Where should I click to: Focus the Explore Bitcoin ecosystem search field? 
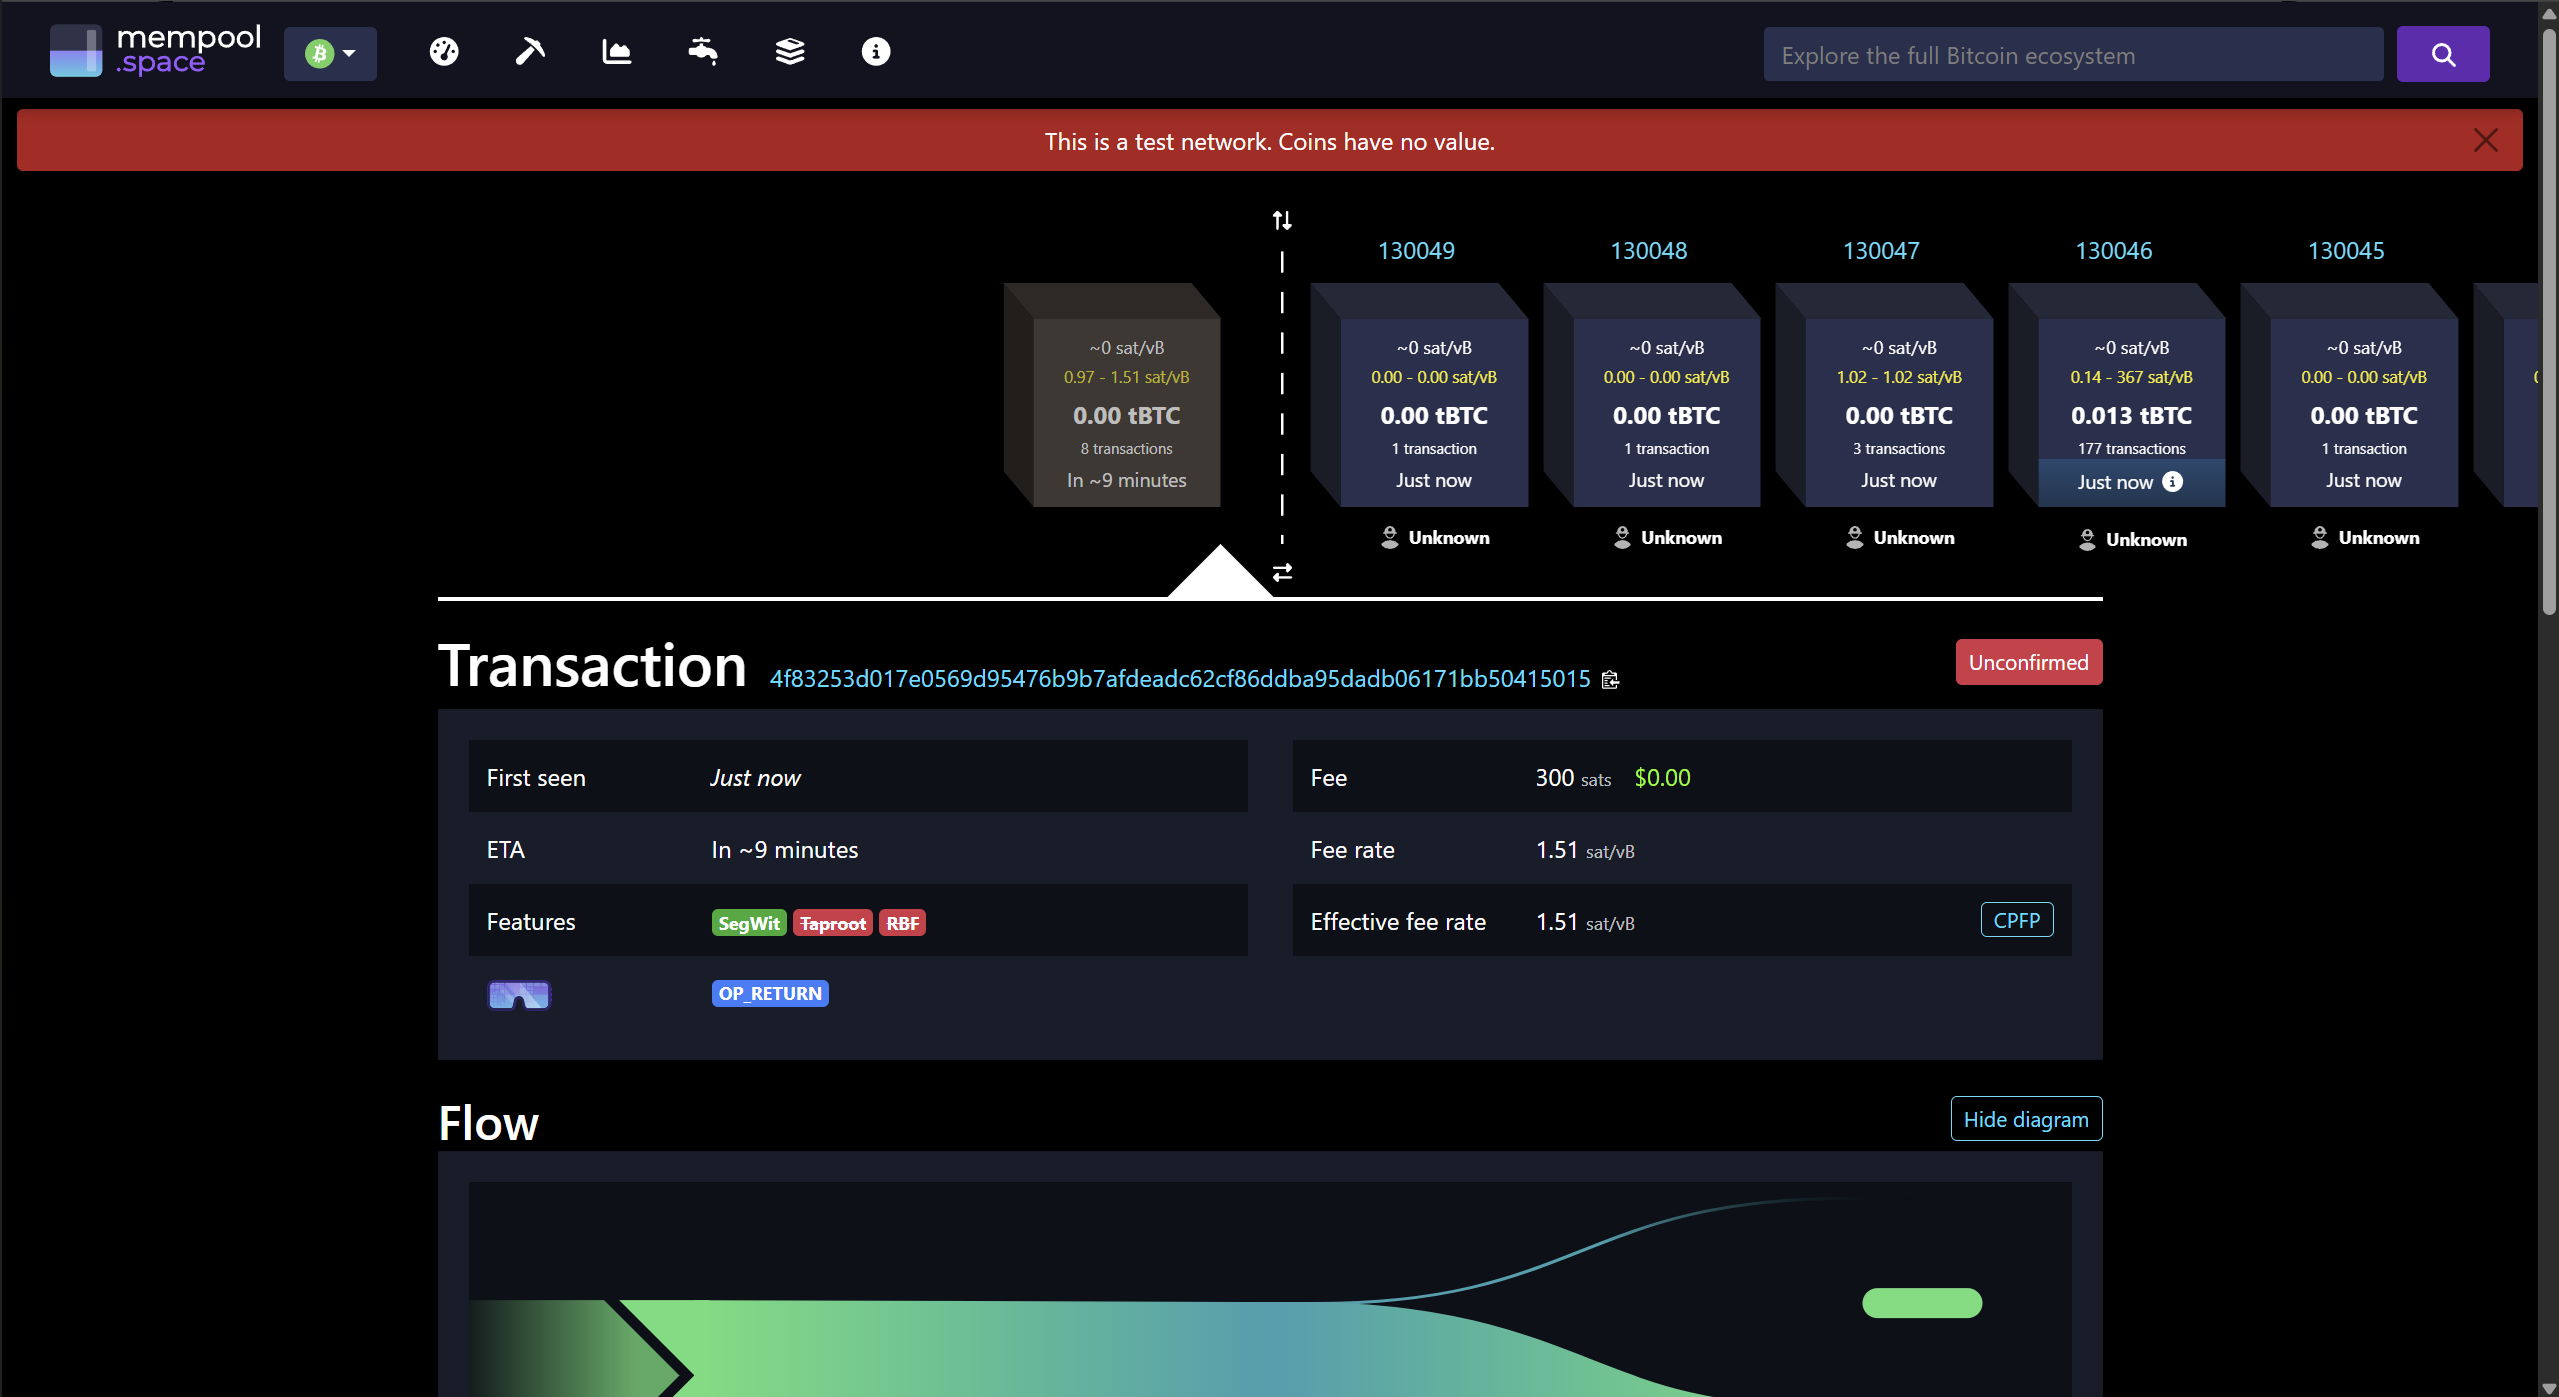tap(2072, 55)
